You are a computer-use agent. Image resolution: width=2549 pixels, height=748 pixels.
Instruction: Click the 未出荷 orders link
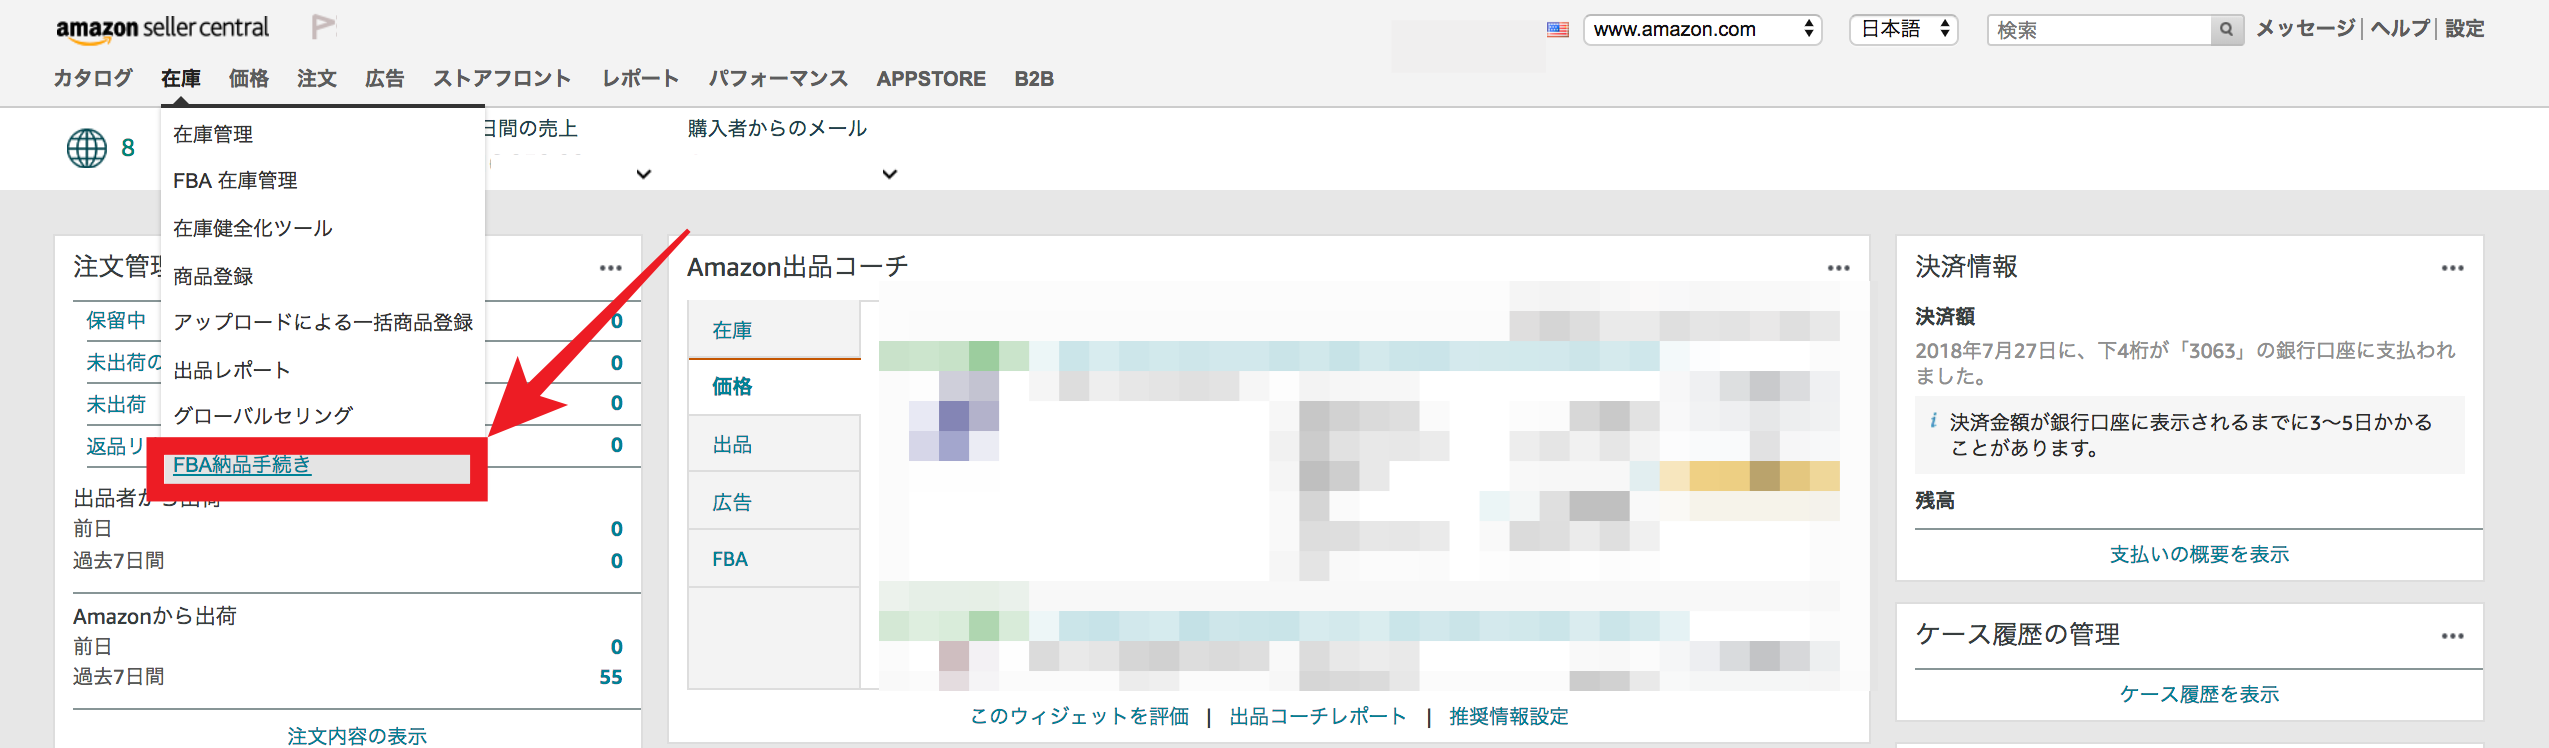point(116,404)
